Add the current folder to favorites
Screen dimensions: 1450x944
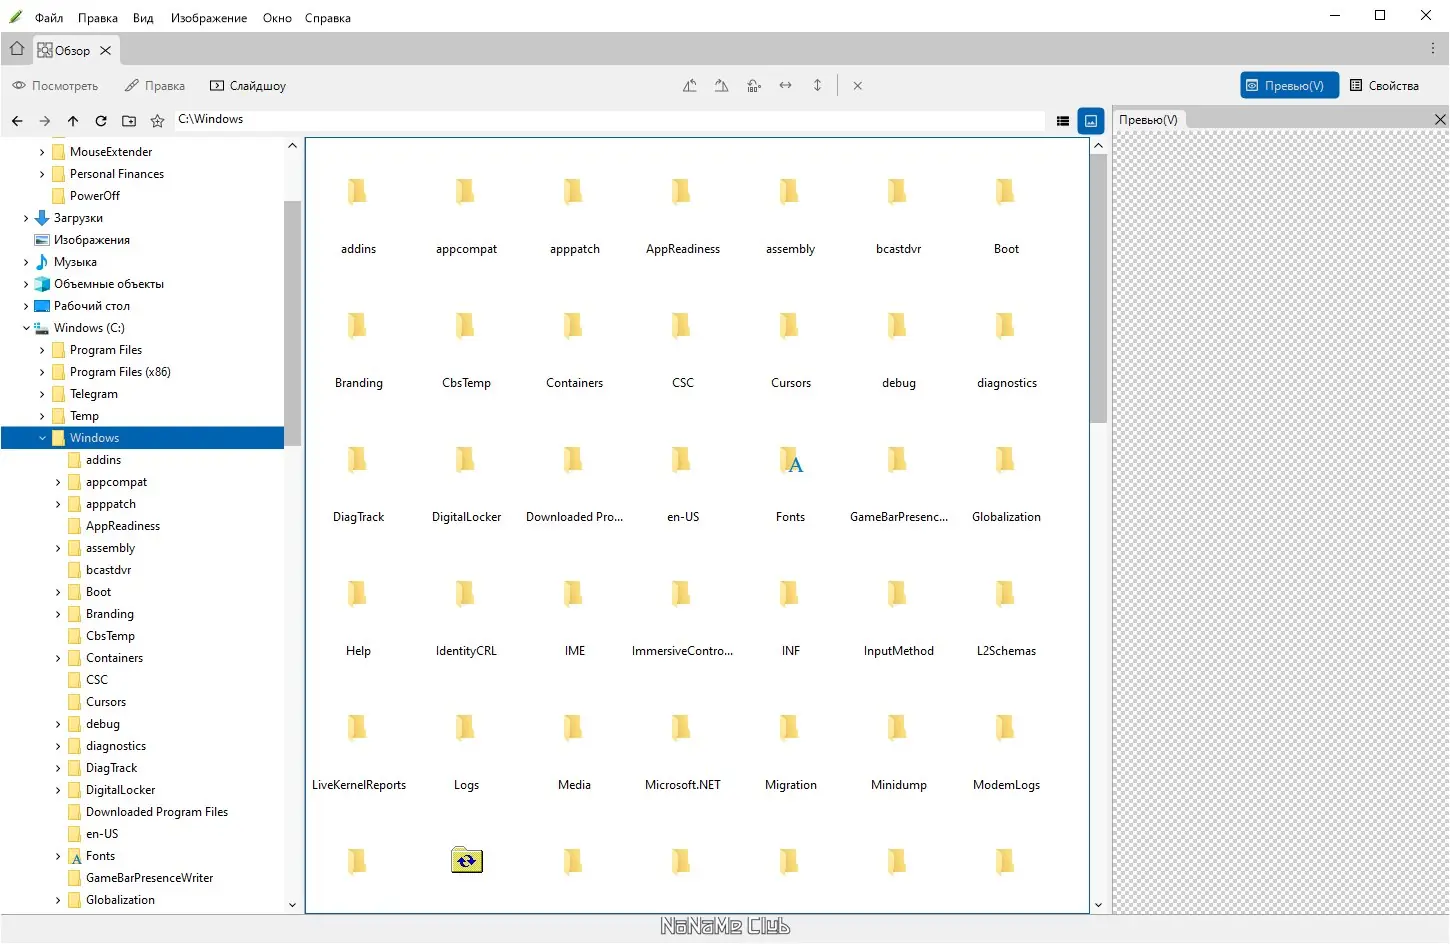coord(157,121)
